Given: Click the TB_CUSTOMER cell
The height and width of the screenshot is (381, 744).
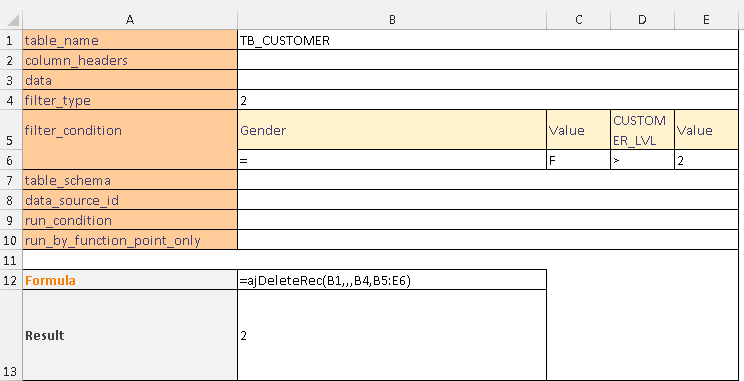Looking at the screenshot, I should coord(488,40).
